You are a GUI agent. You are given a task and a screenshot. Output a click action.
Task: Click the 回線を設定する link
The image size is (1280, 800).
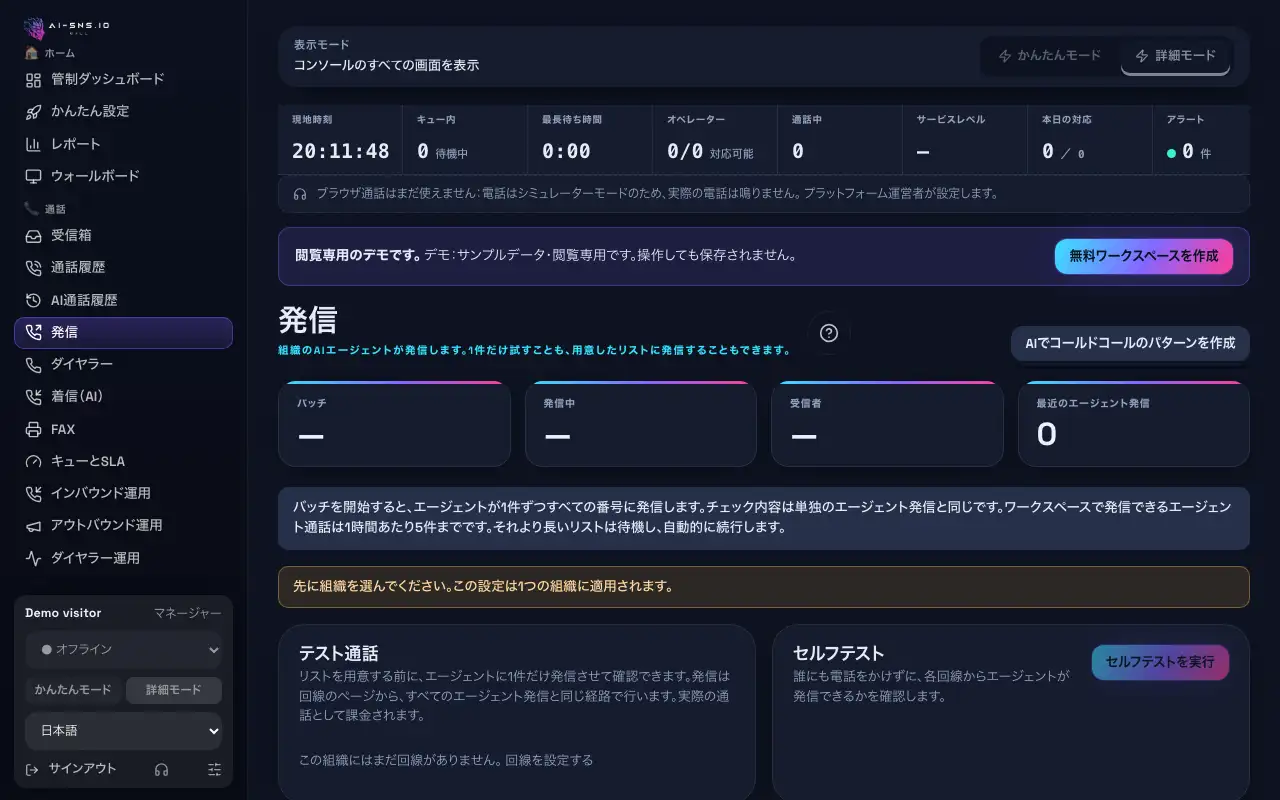549,760
